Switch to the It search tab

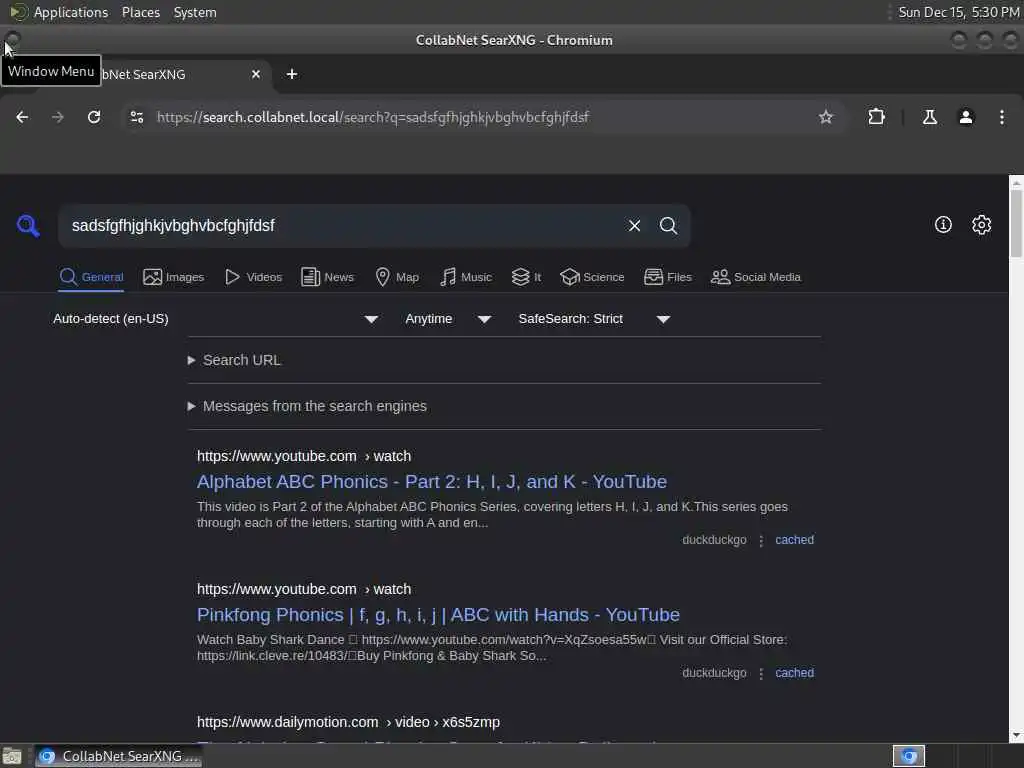coord(526,277)
